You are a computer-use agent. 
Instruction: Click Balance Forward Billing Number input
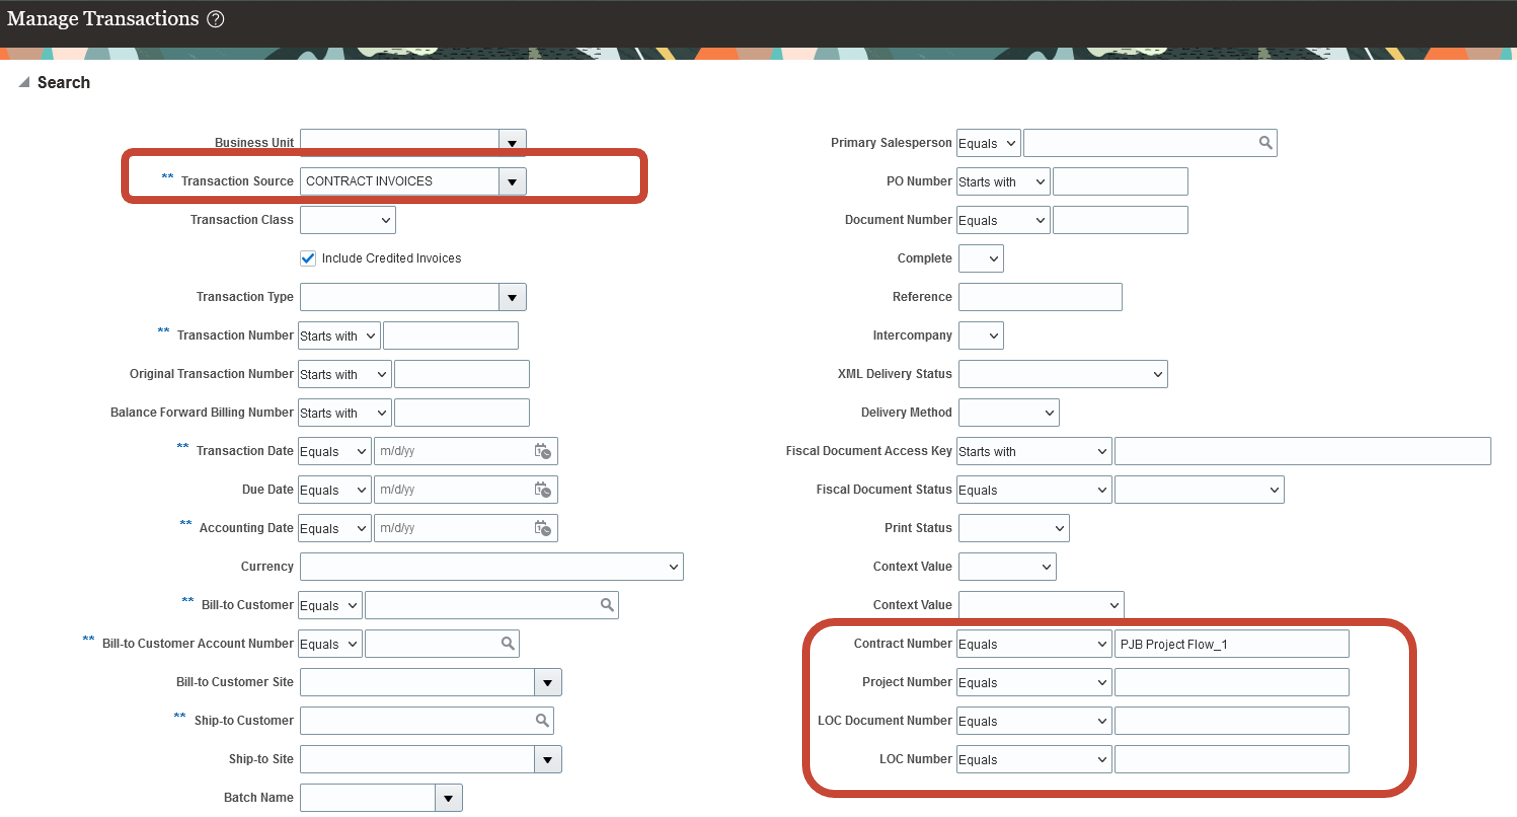[x=462, y=413]
